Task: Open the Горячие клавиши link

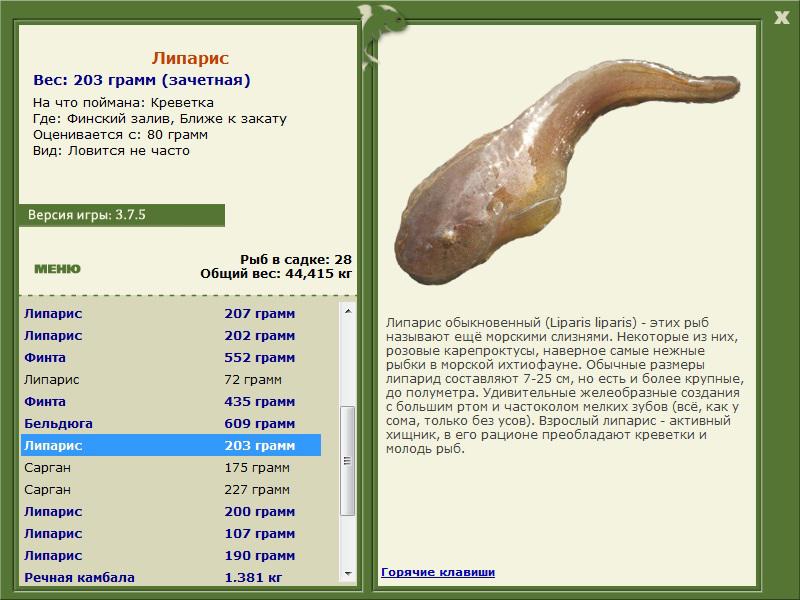Action: (438, 572)
